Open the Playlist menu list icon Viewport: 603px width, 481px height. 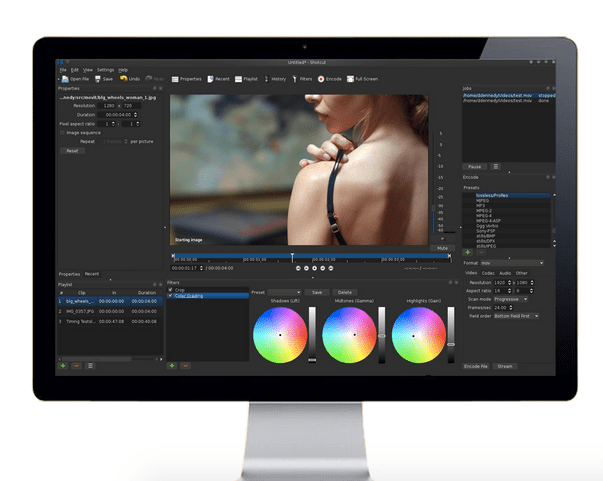pos(90,366)
